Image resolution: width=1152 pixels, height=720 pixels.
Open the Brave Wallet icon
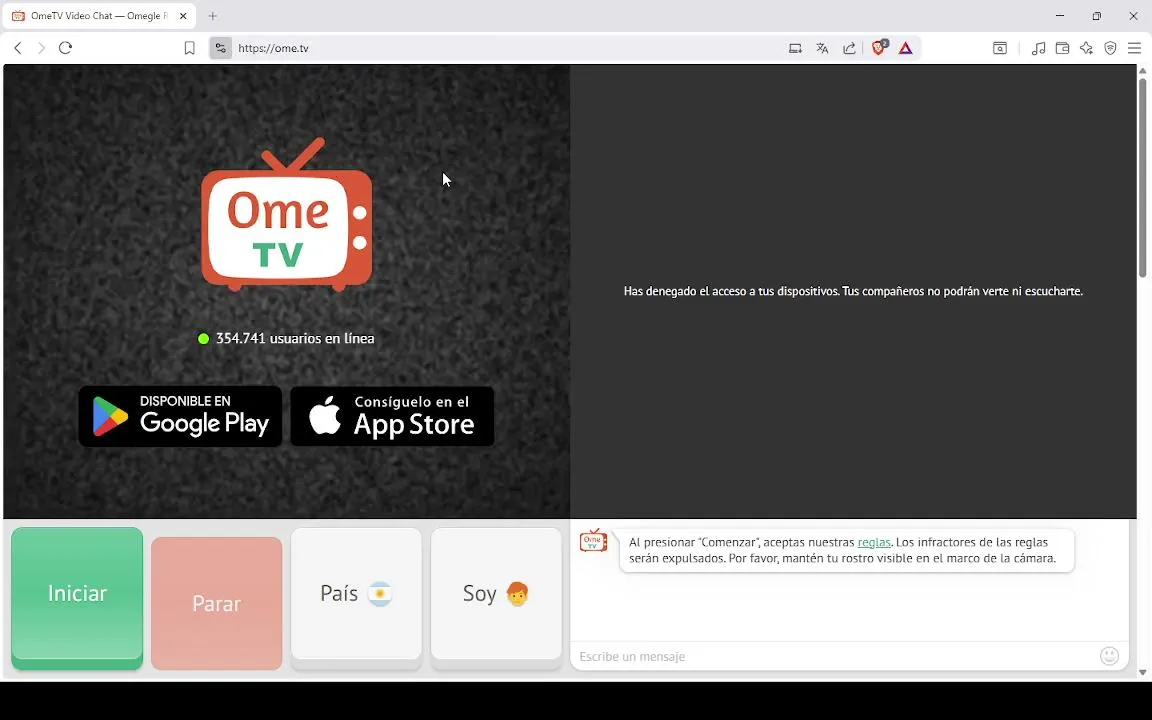pos(1062,48)
